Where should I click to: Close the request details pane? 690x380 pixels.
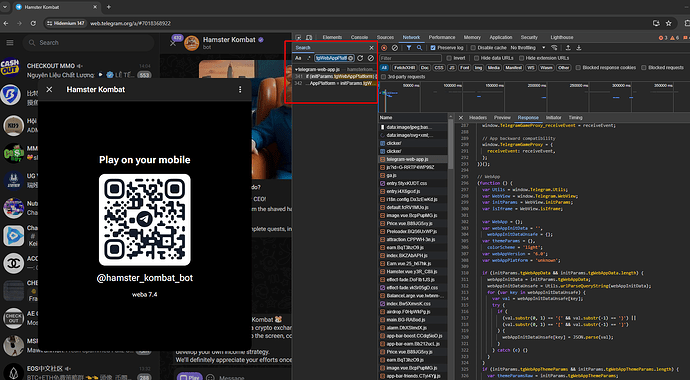tap(461, 117)
